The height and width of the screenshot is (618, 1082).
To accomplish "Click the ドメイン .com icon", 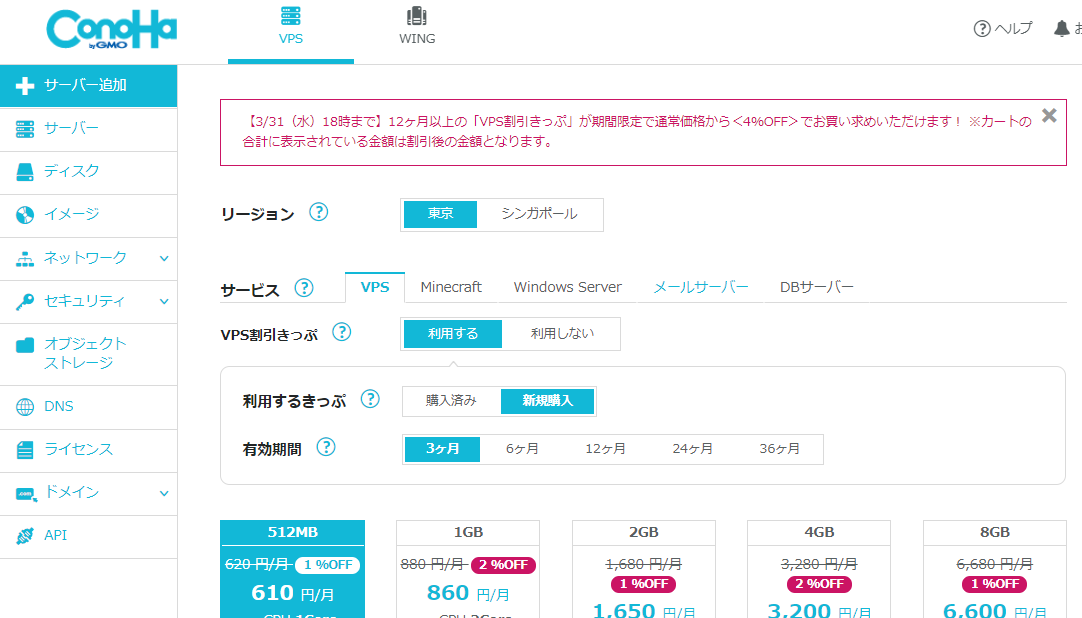I will point(26,494).
